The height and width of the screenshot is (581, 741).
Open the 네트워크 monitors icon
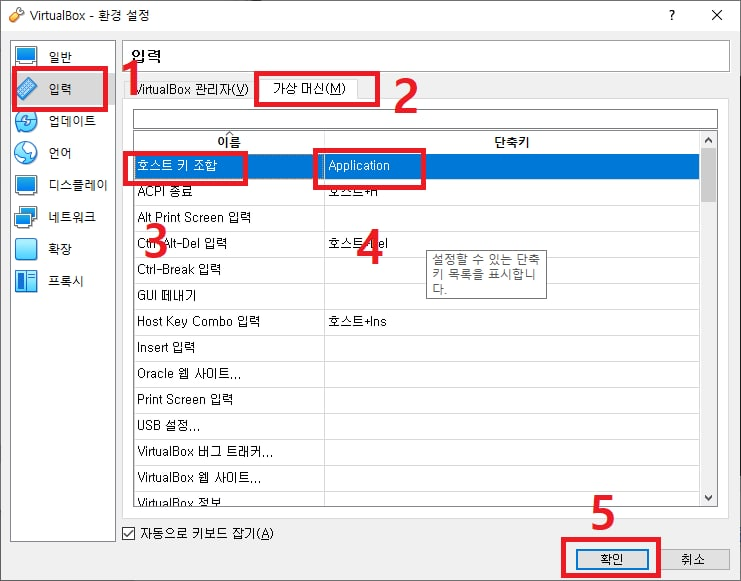[26, 217]
